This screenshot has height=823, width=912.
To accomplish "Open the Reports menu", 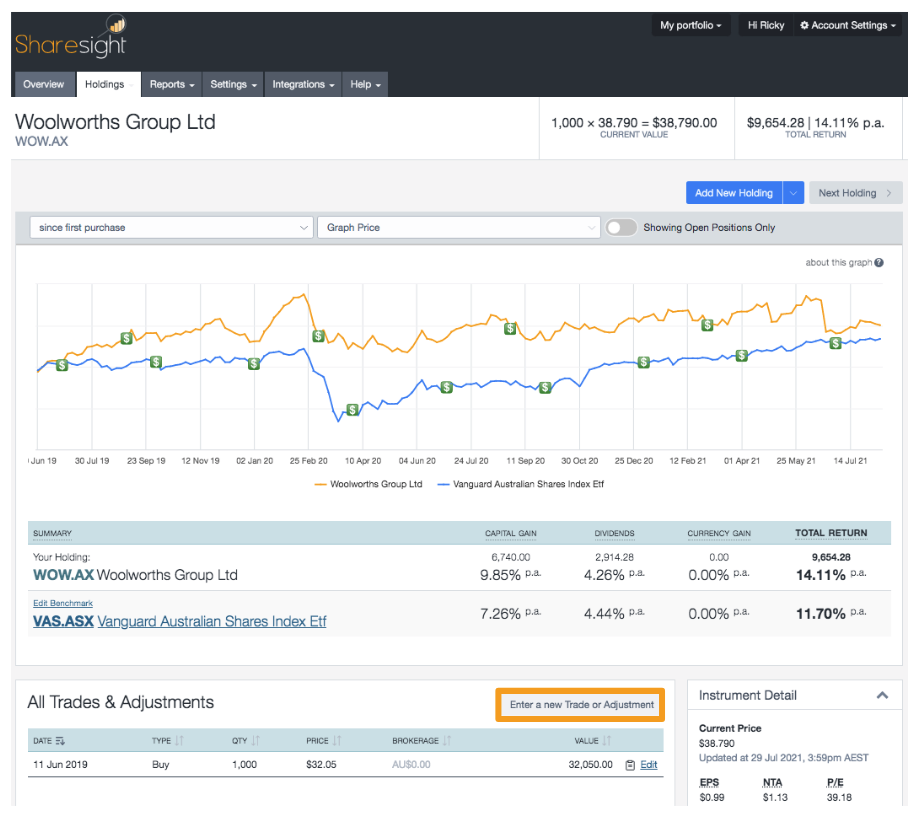I will 172,84.
